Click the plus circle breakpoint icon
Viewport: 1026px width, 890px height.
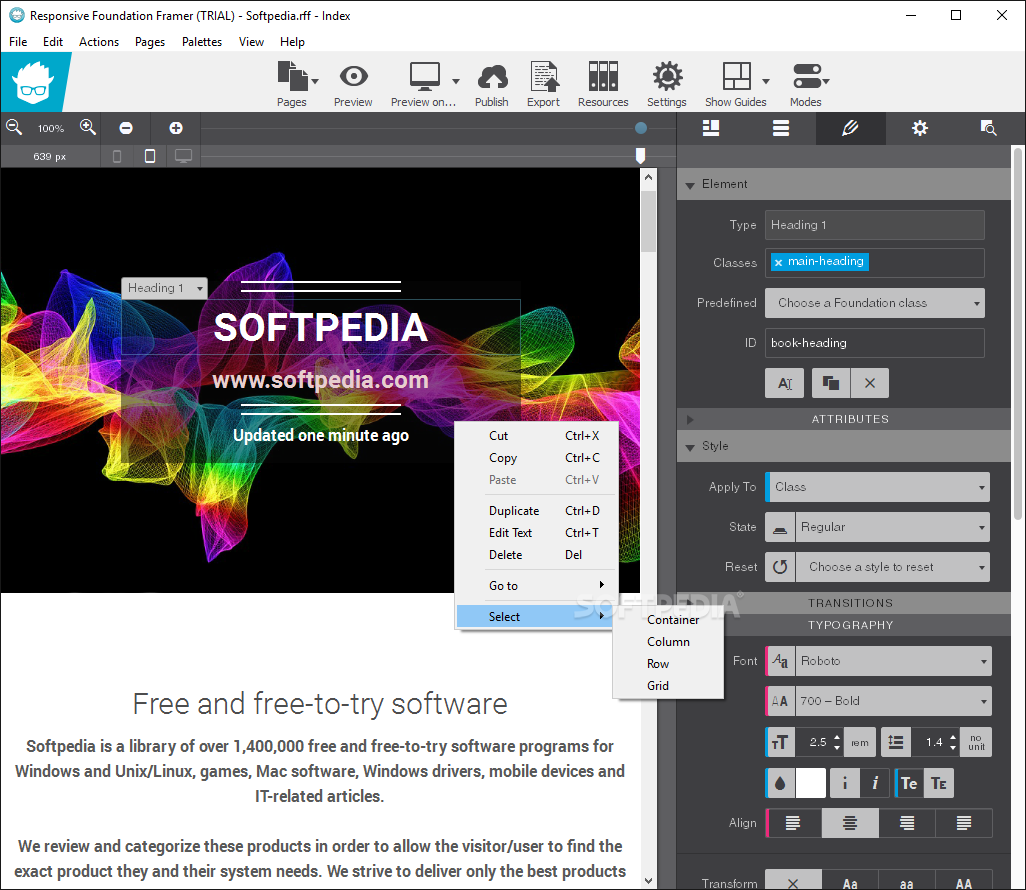(176, 128)
